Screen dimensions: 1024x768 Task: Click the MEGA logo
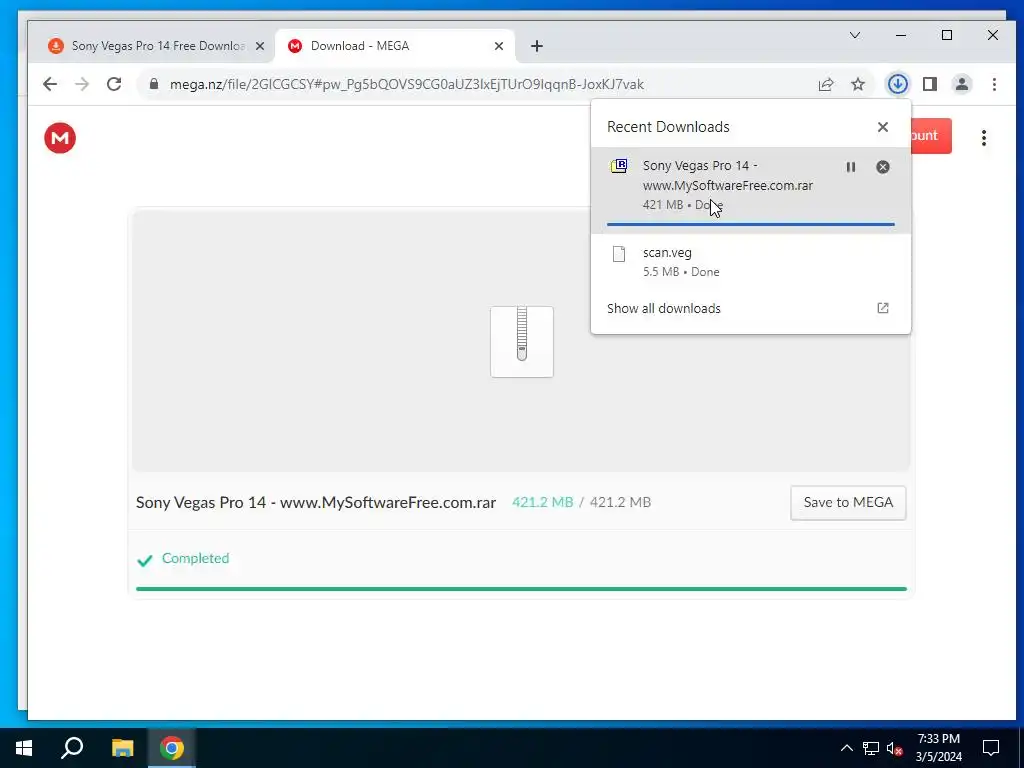pos(60,138)
